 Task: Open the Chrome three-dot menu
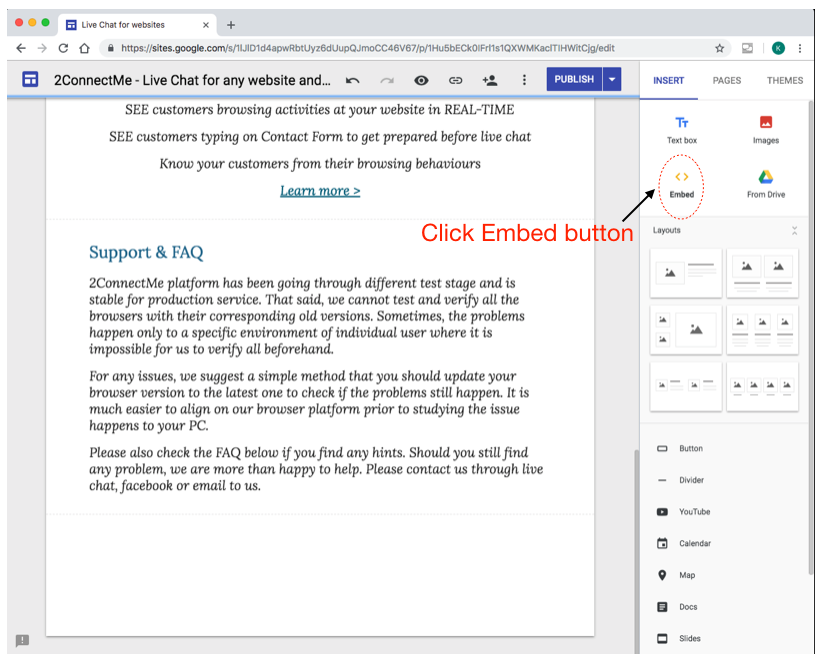pos(799,48)
